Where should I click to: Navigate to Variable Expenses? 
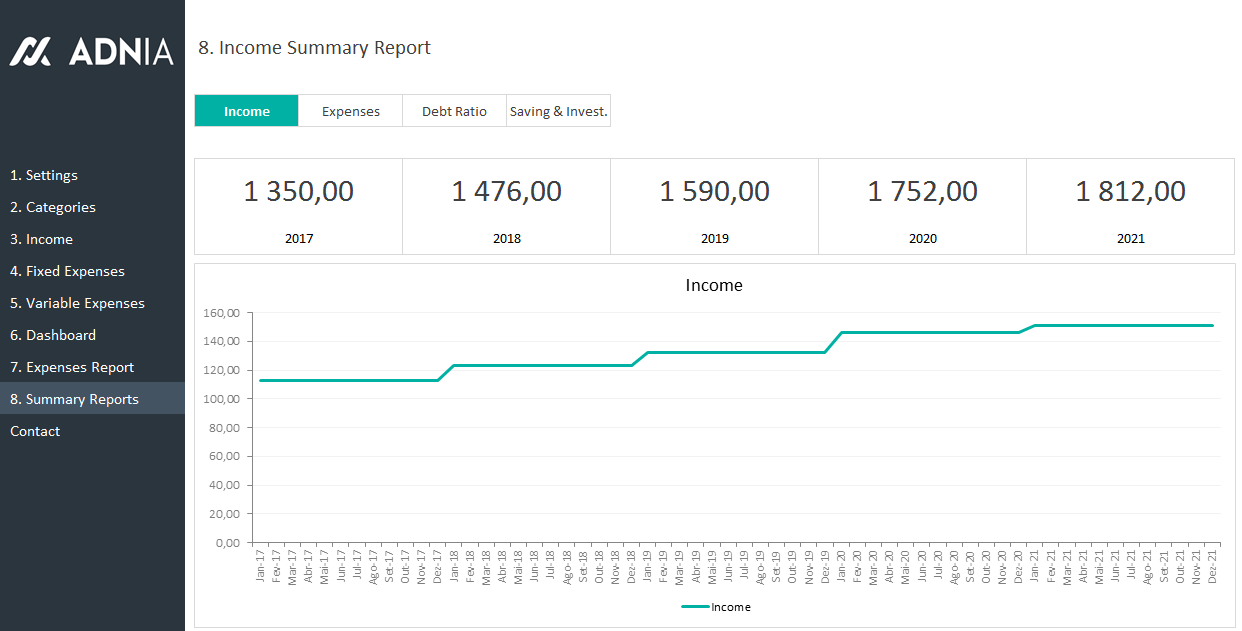tap(77, 303)
